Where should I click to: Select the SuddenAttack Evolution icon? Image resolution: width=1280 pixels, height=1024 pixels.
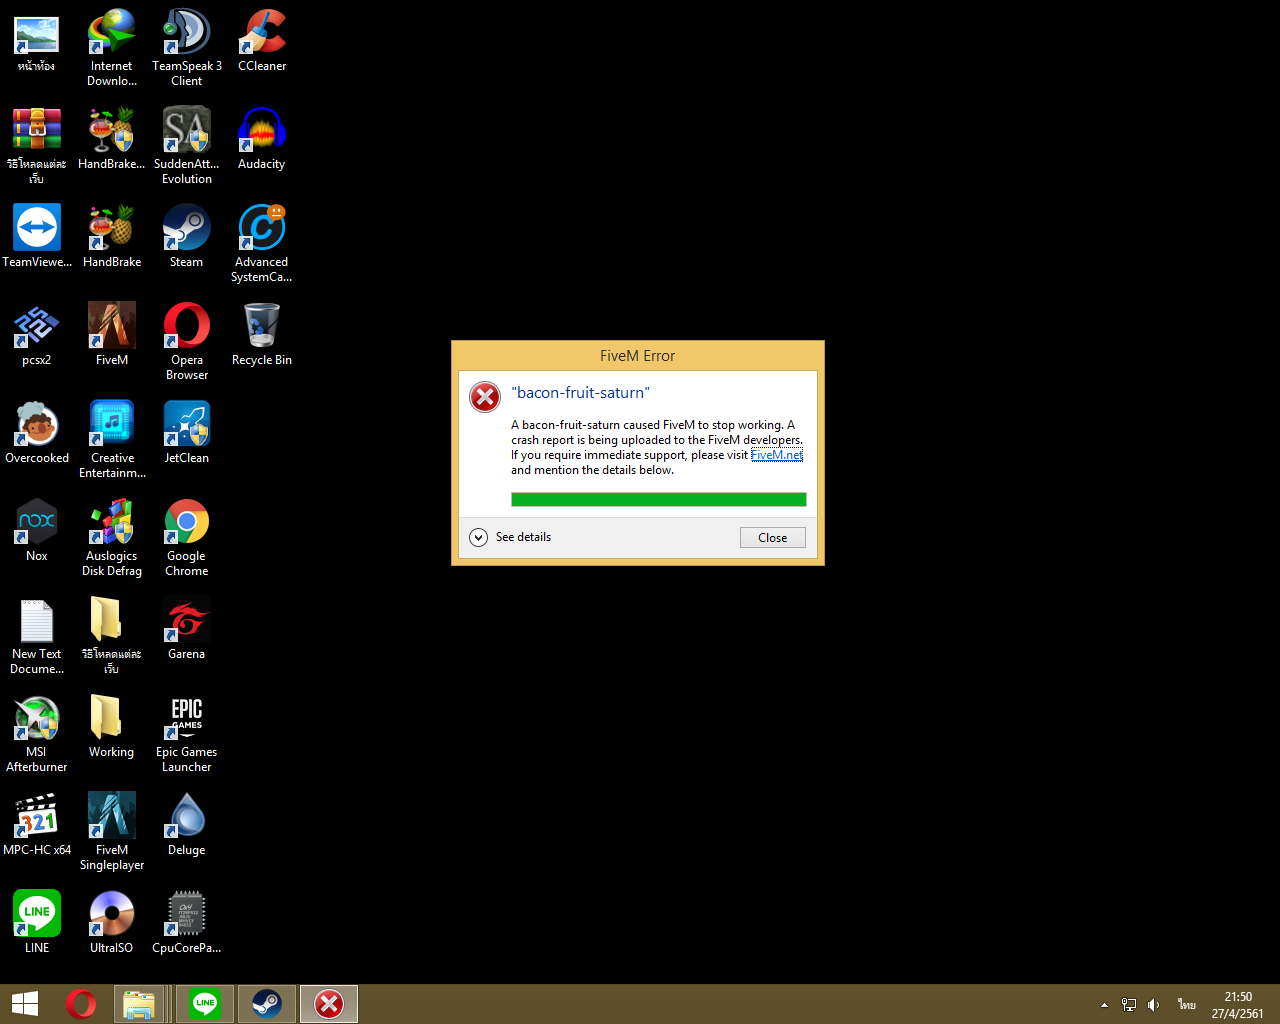click(187, 145)
